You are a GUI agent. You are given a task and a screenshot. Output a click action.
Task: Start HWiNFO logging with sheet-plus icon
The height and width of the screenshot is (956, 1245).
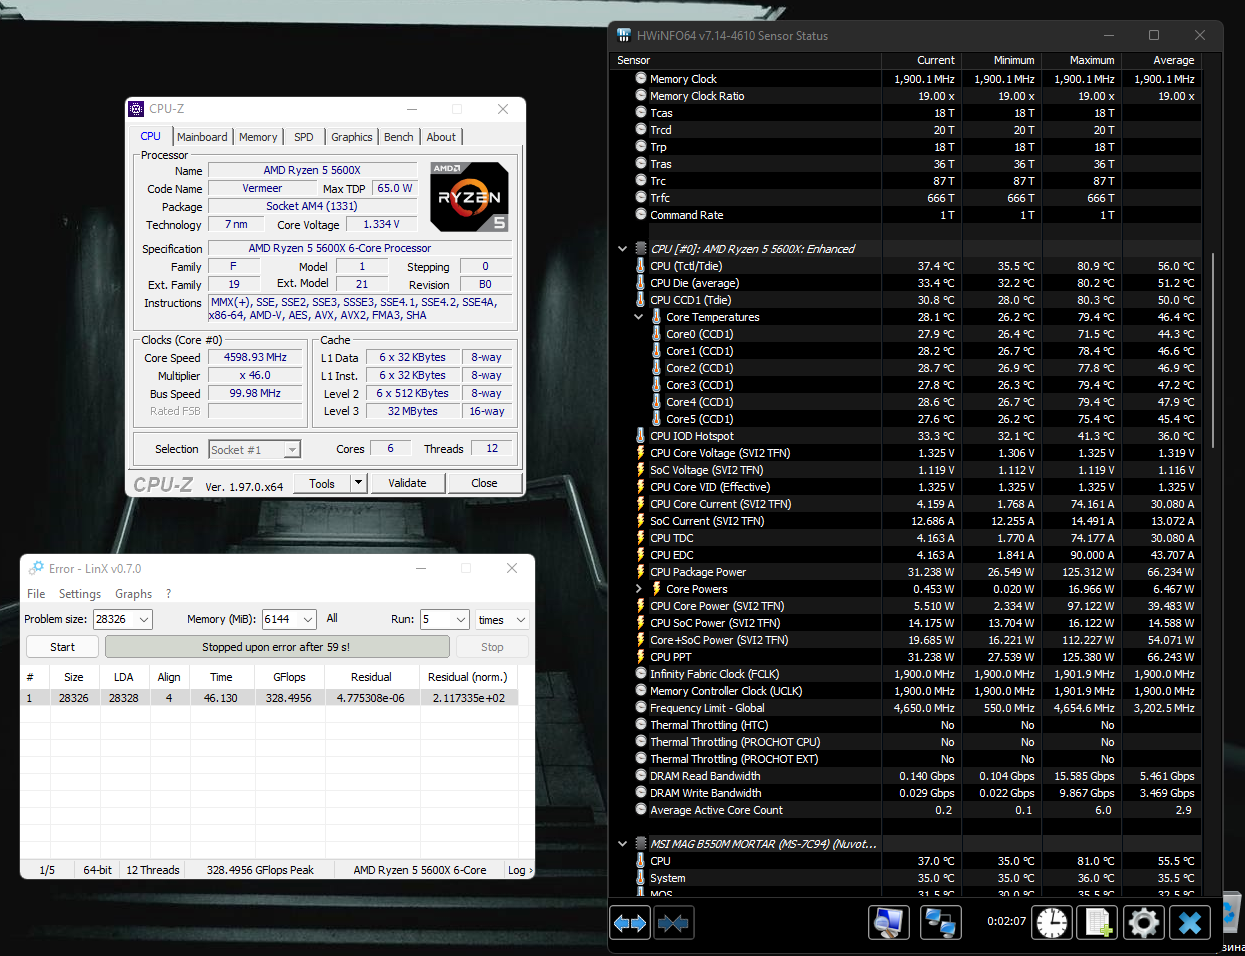click(x=1098, y=923)
